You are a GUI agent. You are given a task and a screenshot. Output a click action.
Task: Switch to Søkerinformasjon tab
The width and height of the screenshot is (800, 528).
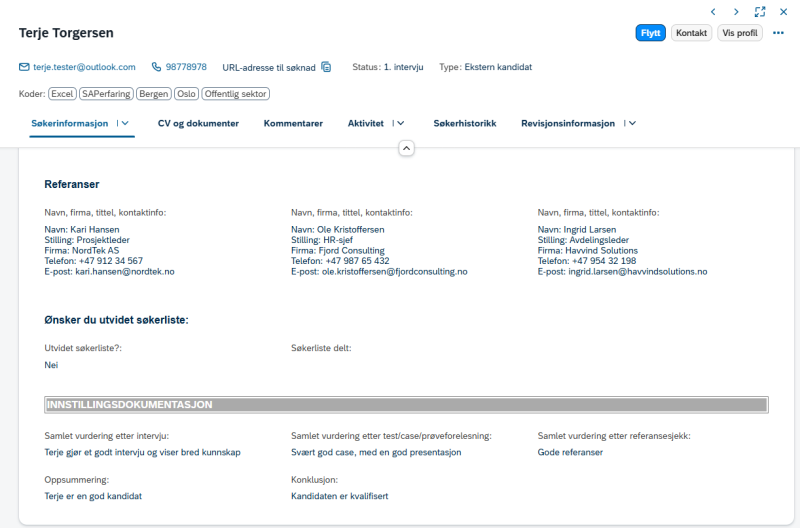[x=69, y=123]
